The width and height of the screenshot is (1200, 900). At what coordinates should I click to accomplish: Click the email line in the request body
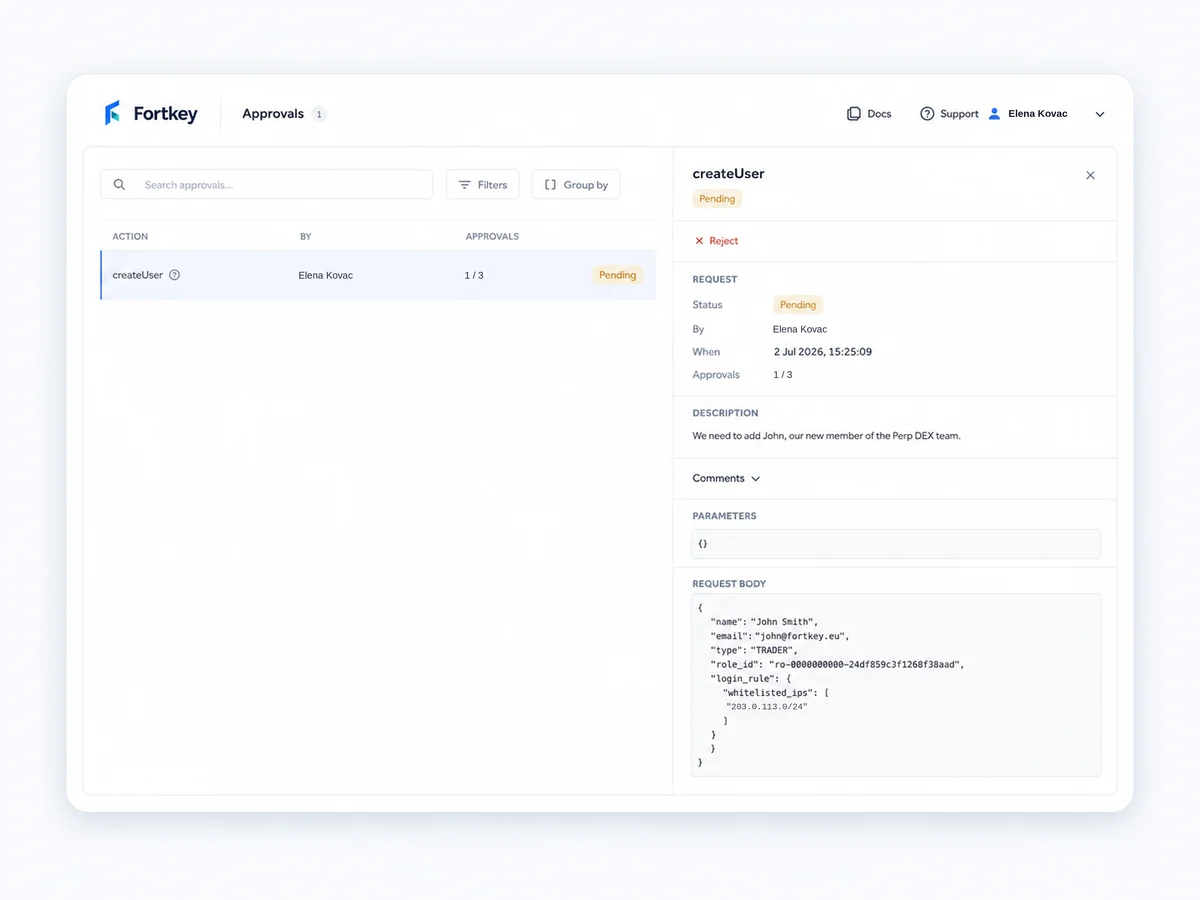(779, 636)
